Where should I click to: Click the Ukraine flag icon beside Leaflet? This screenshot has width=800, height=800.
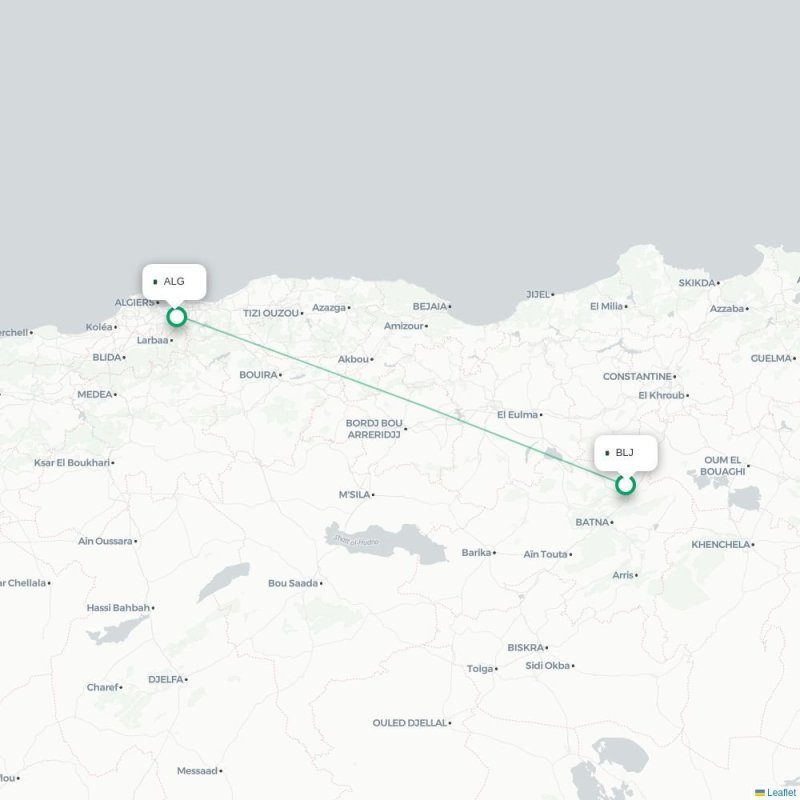click(760, 793)
